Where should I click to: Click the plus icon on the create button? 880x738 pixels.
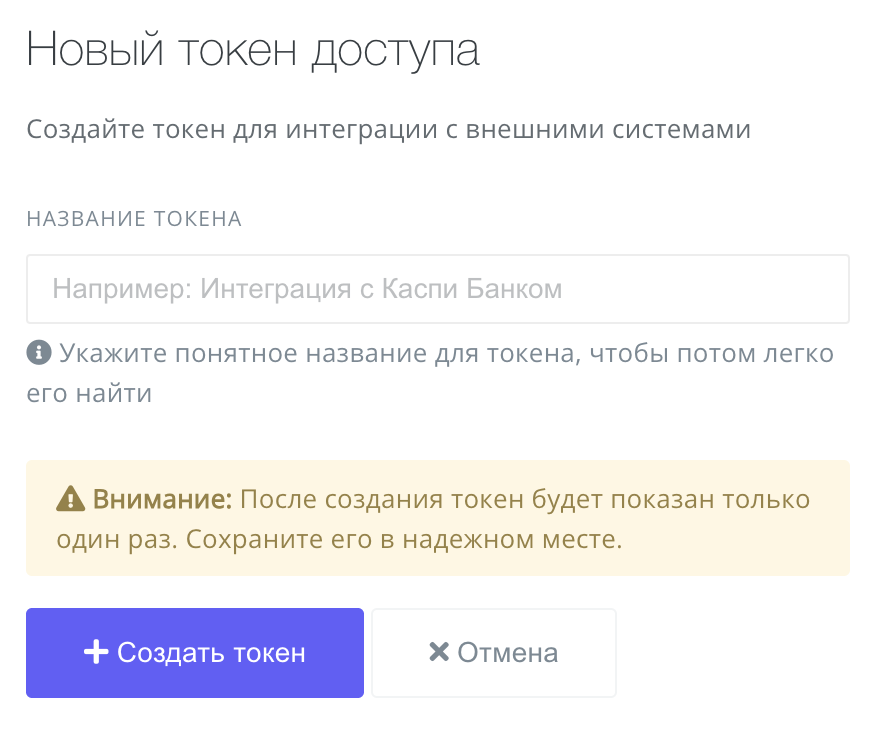[x=95, y=653]
